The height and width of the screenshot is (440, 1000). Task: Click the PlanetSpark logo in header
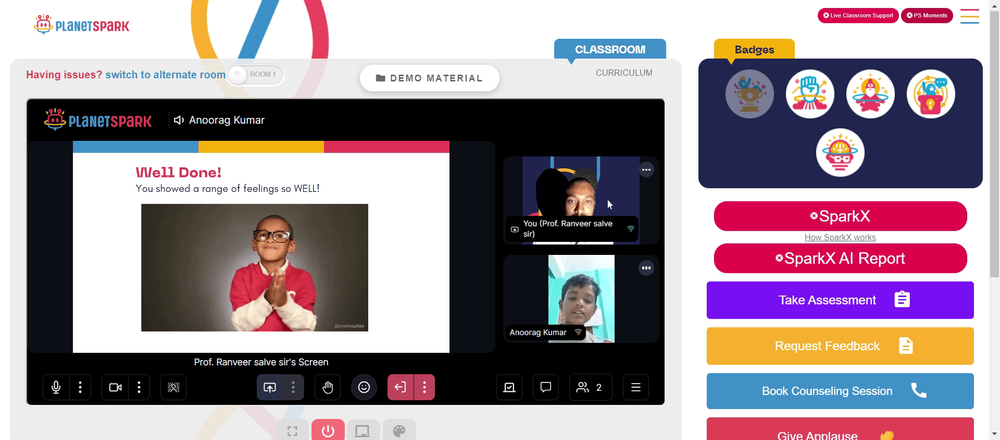coord(82,25)
